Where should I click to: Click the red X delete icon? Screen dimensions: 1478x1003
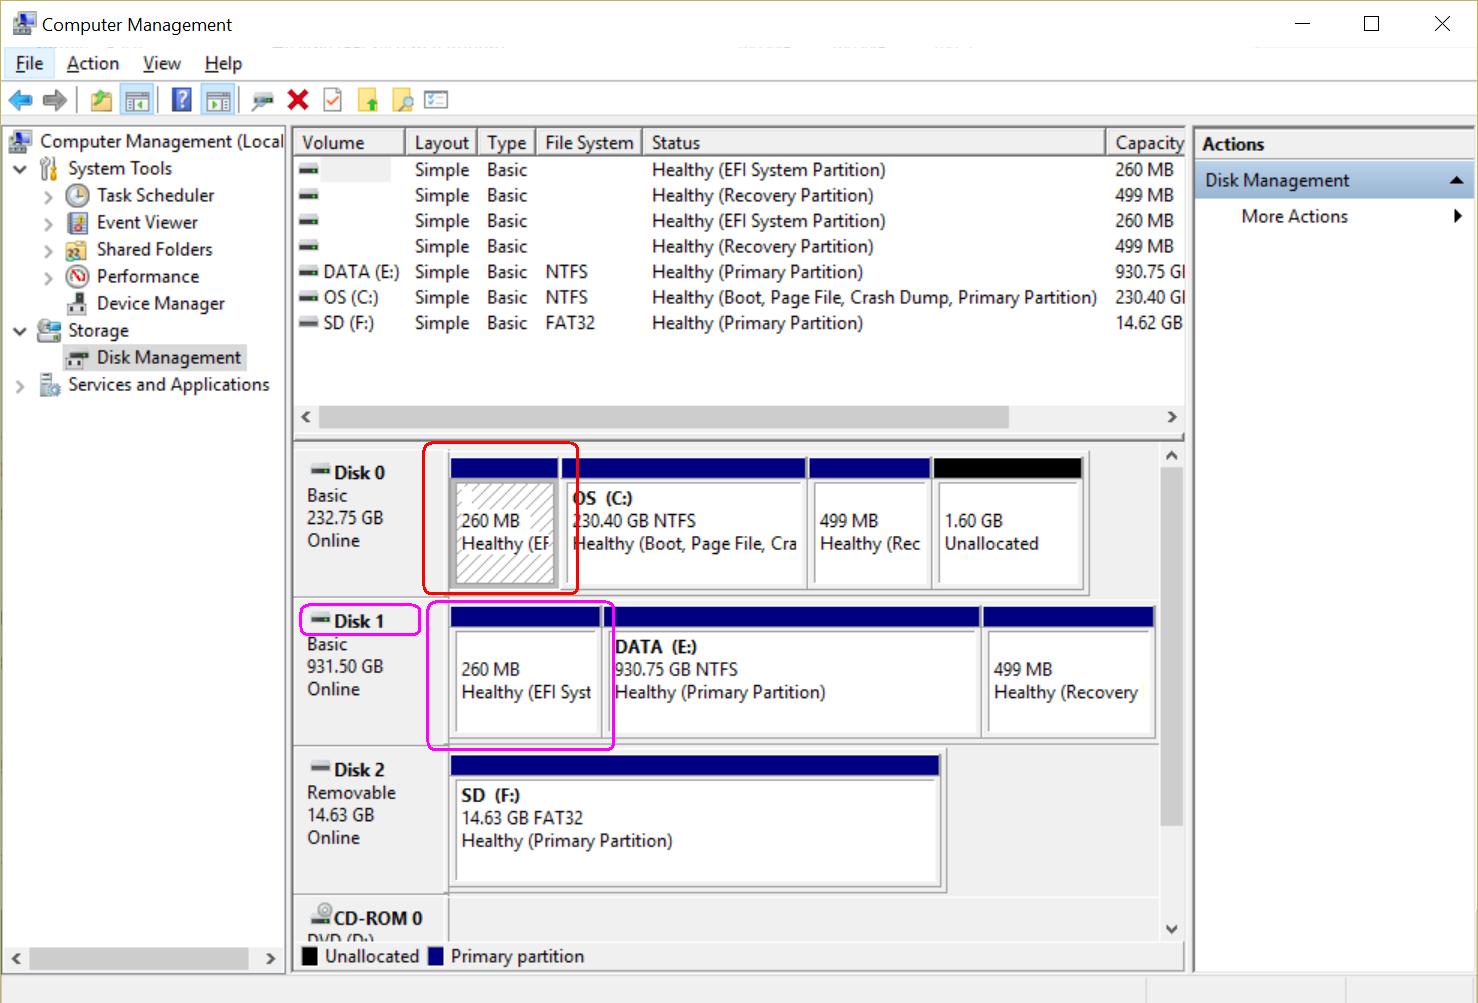[298, 100]
